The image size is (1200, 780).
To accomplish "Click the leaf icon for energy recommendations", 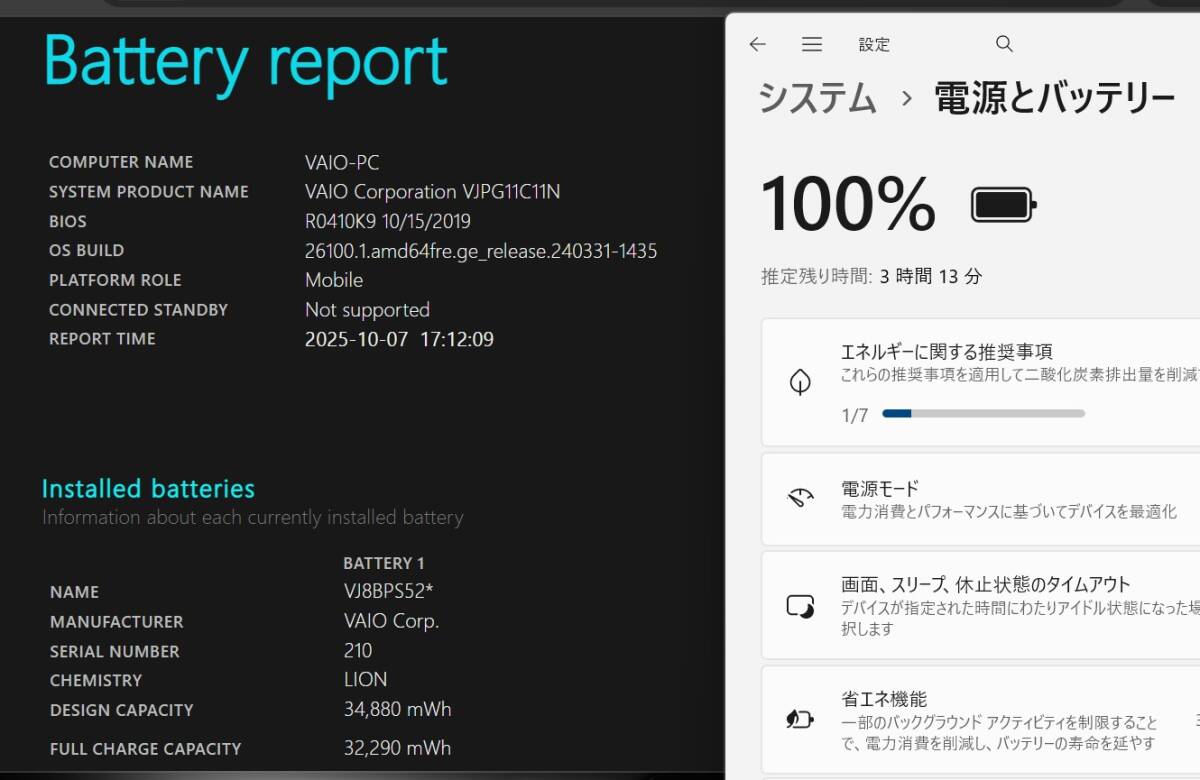I will (x=799, y=382).
